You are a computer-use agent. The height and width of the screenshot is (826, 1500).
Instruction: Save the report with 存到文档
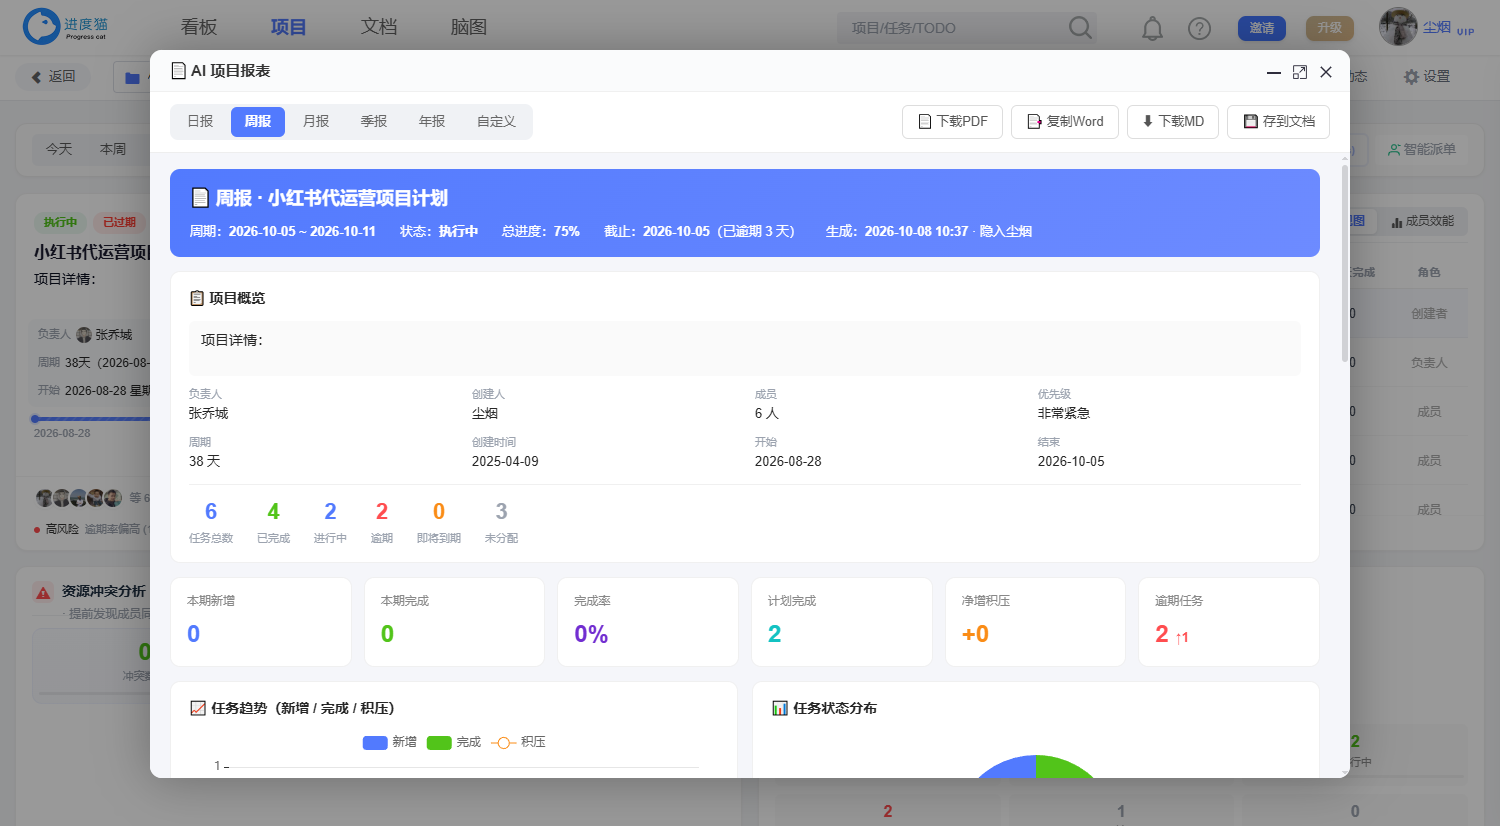click(x=1278, y=121)
